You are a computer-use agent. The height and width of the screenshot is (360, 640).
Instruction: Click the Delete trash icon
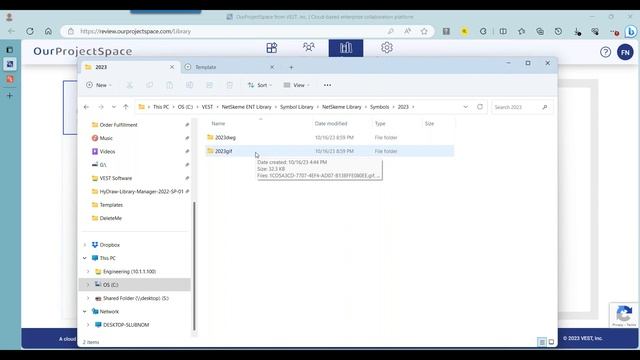pos(229,85)
